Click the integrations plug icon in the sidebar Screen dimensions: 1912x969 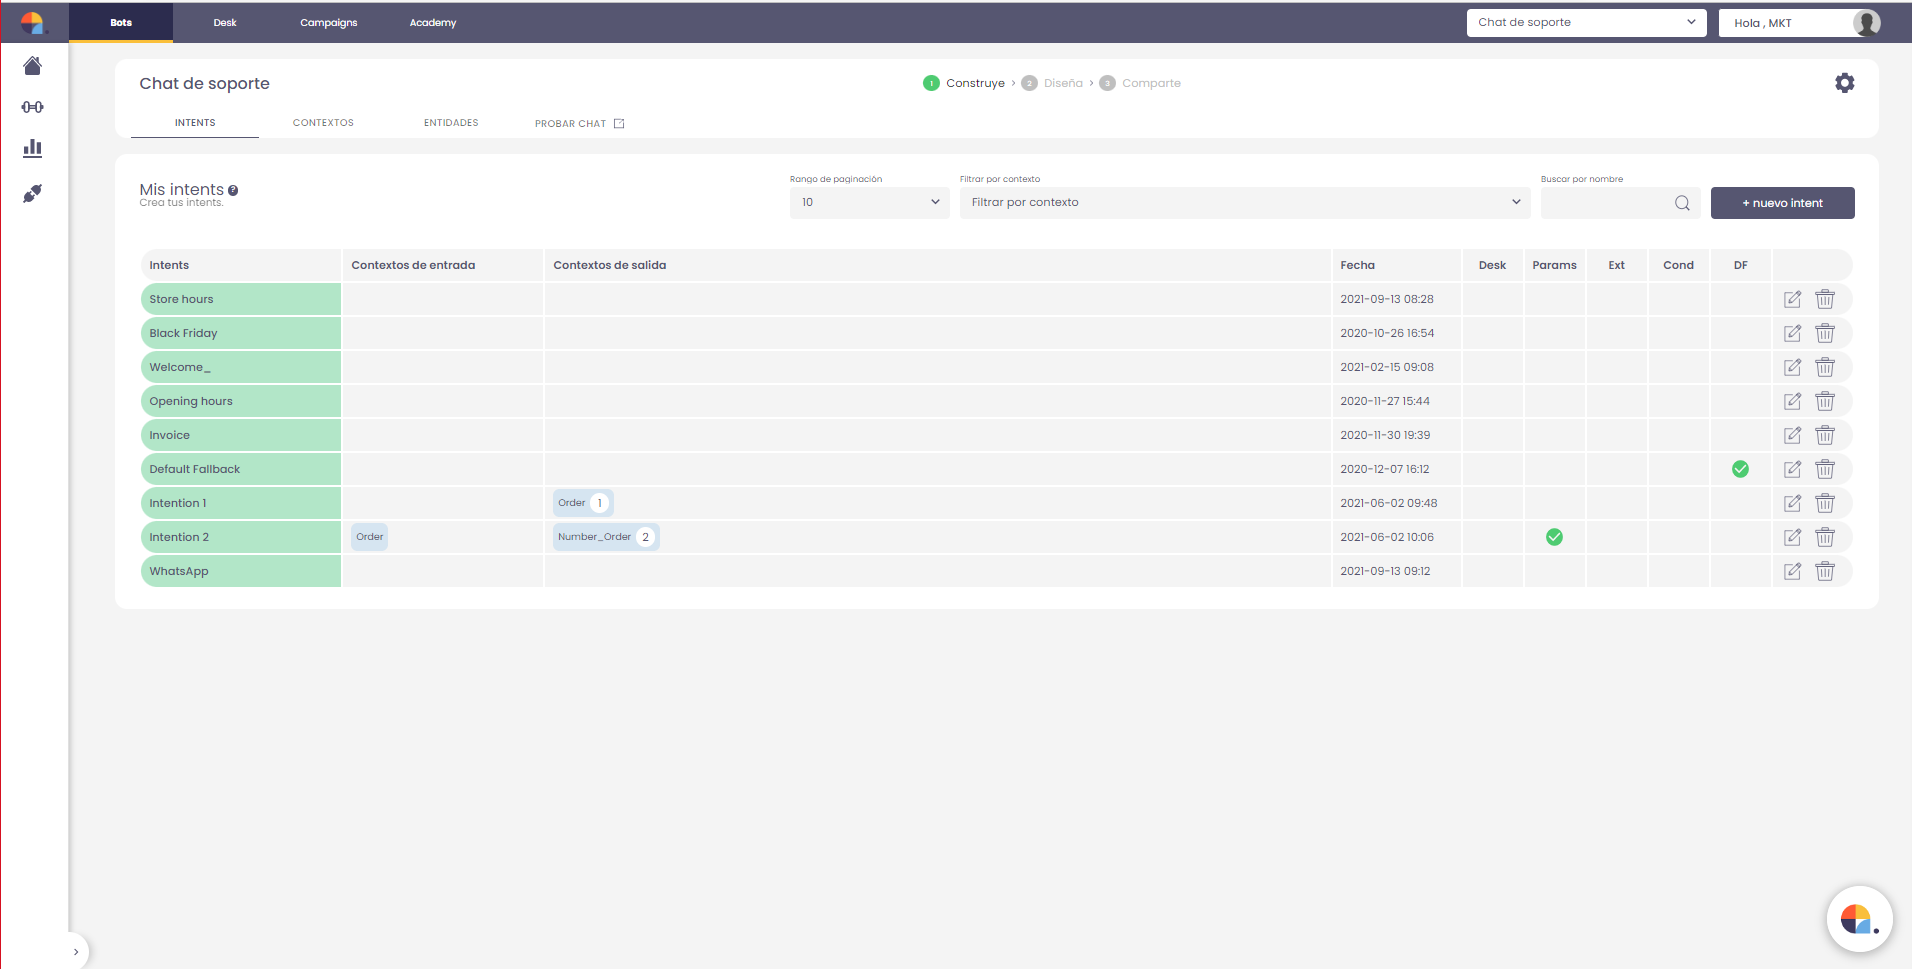[x=33, y=193]
